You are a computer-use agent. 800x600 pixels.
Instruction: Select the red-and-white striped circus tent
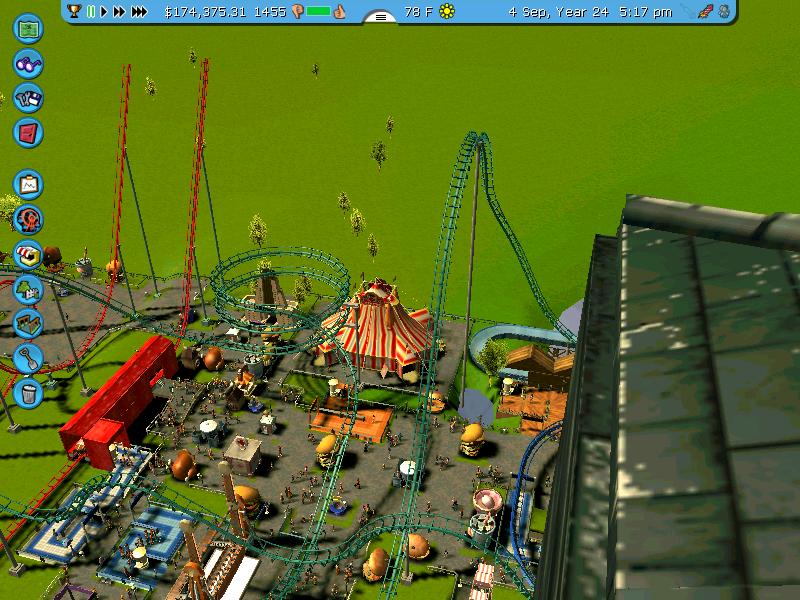pyautogui.click(x=377, y=327)
